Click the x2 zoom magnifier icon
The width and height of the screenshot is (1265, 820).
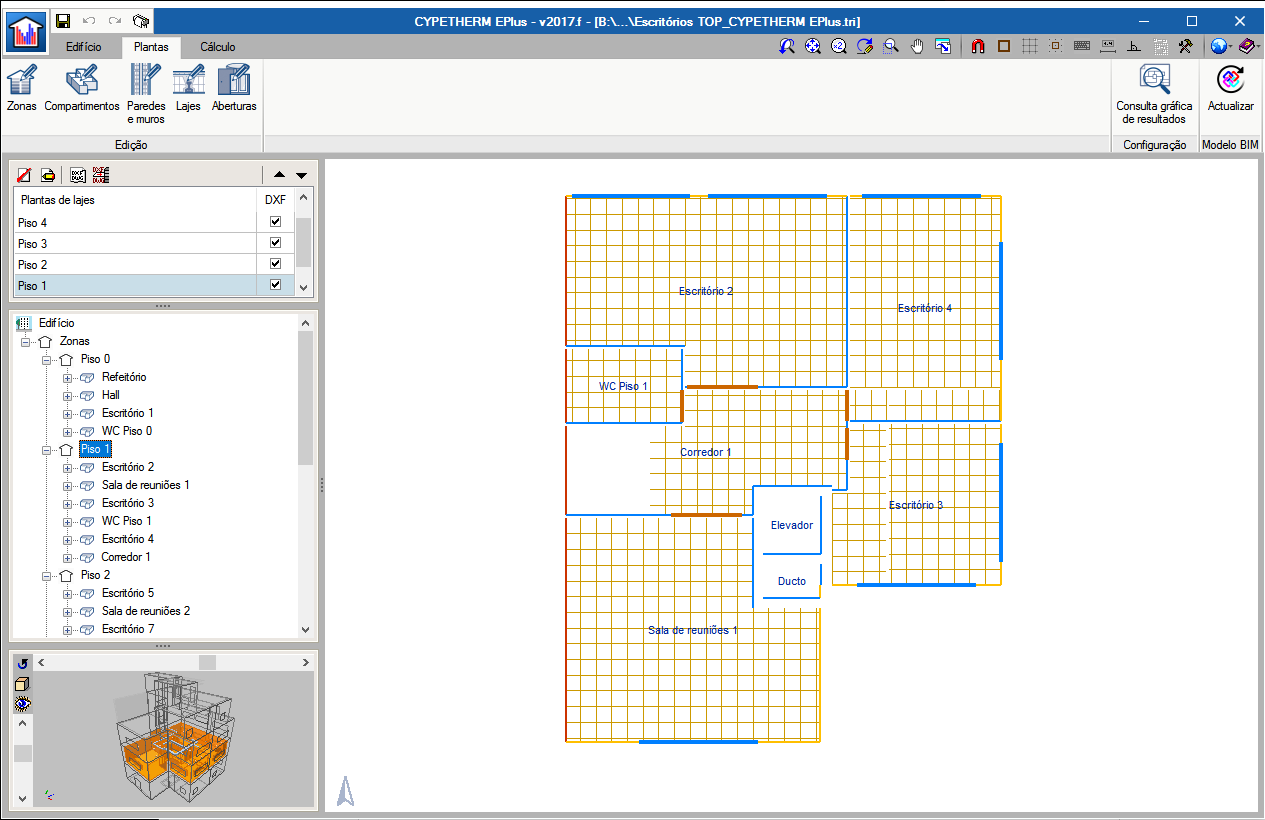pos(839,46)
